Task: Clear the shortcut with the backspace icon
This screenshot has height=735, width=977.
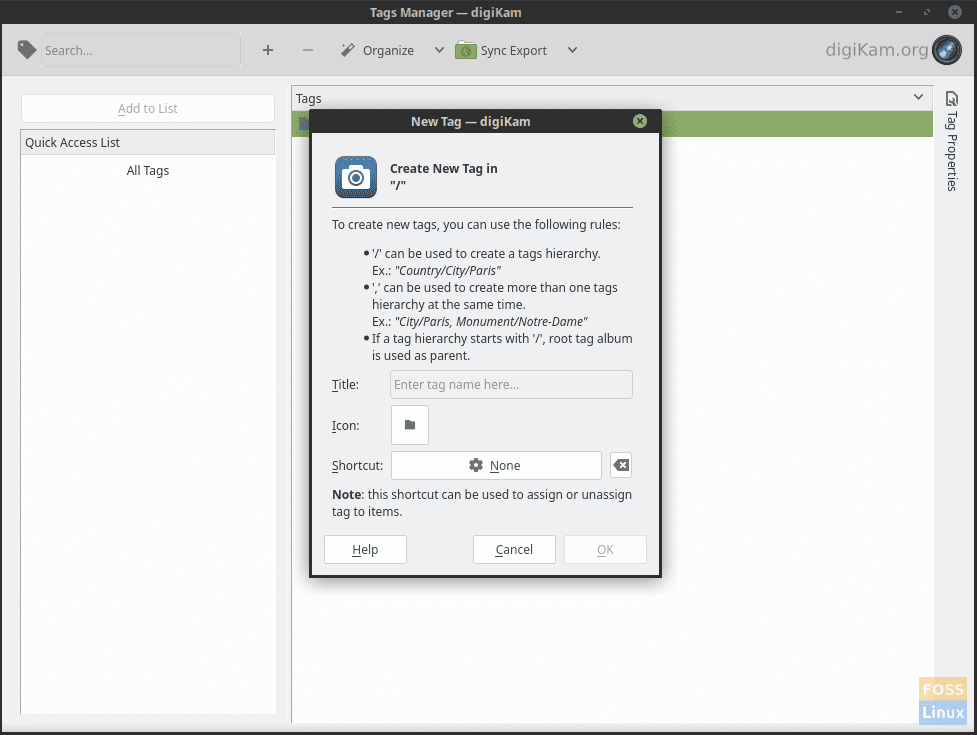Action: (x=621, y=465)
